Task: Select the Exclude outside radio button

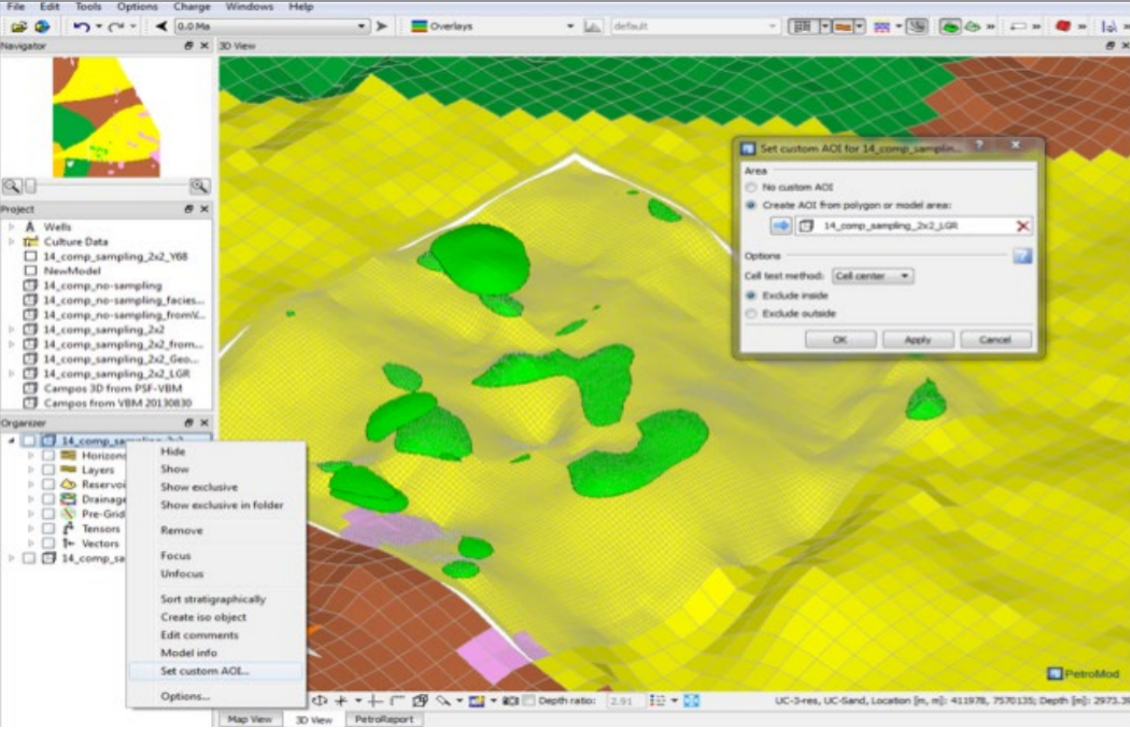Action: click(750, 313)
